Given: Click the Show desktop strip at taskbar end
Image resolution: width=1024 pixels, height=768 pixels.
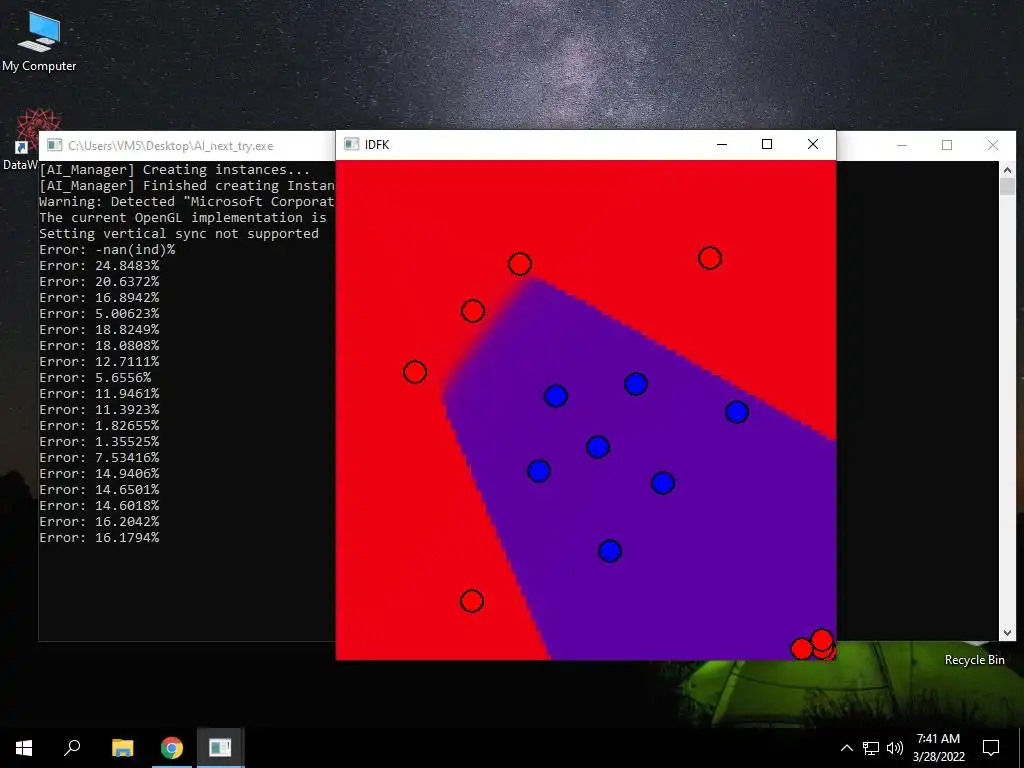Looking at the screenshot, I should tap(1021, 748).
